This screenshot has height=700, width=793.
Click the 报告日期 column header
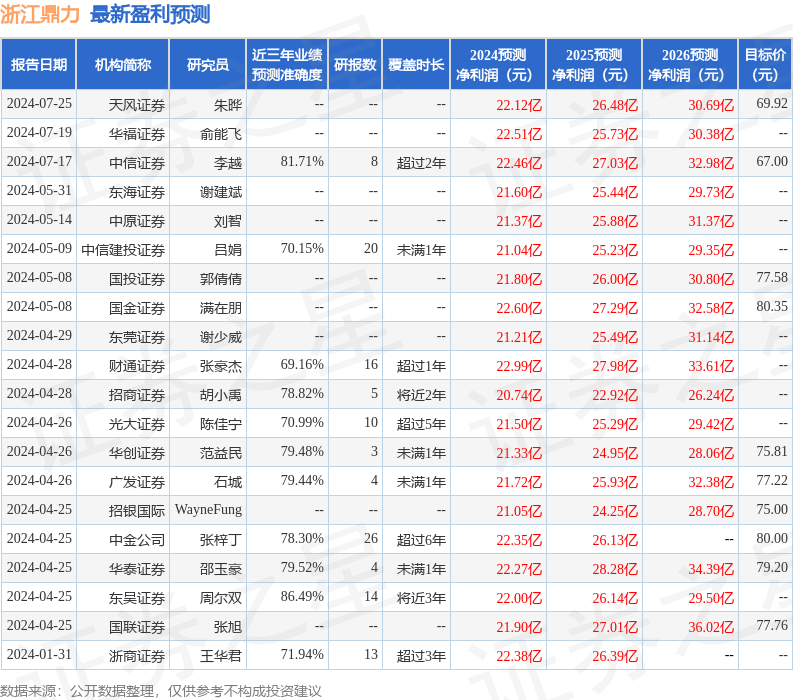point(38,64)
